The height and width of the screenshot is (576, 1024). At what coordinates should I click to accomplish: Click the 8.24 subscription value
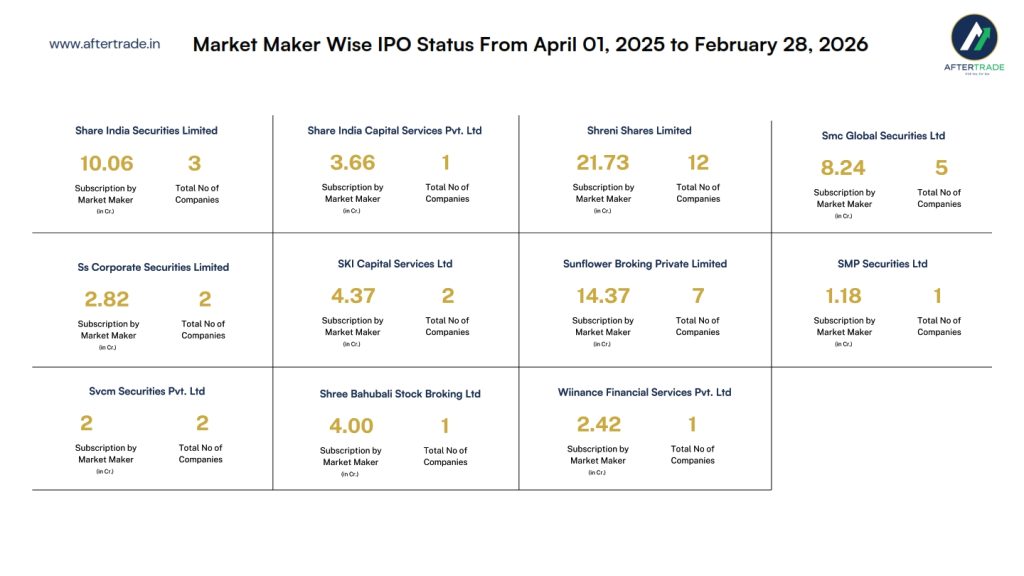click(843, 168)
